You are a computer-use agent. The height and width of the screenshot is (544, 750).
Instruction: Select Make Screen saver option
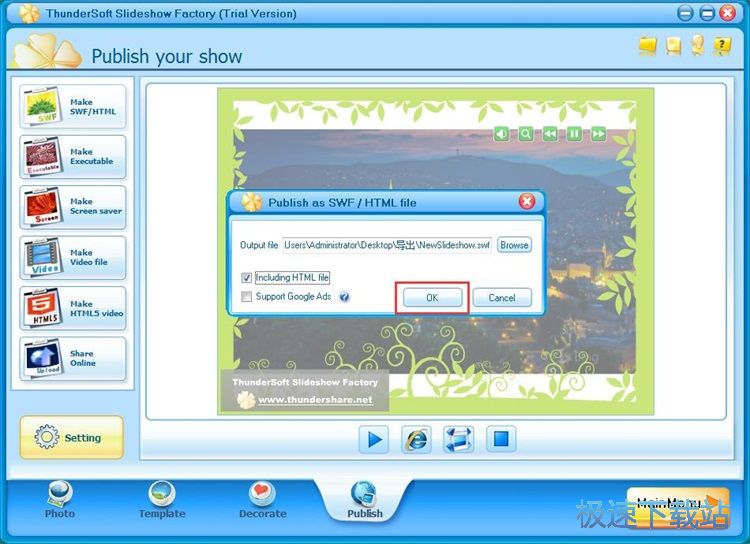(x=73, y=207)
